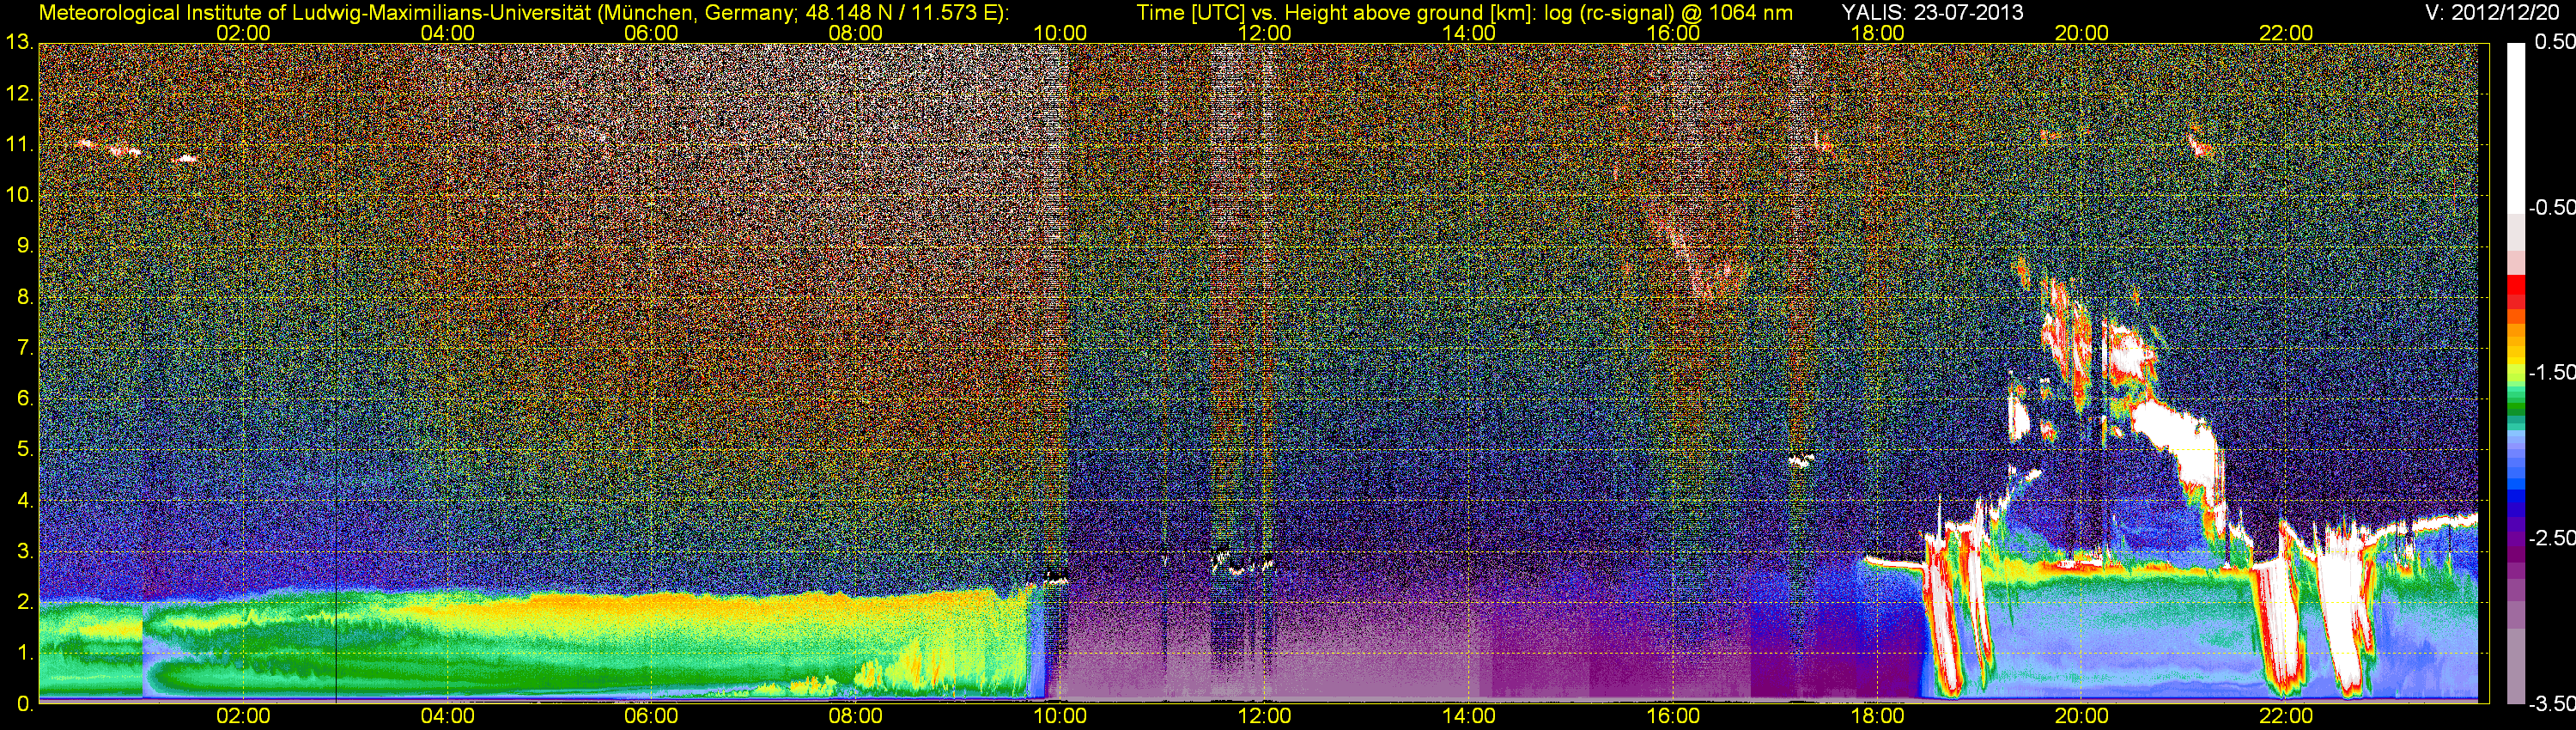Screen dimensions: 2576x730
Task: Select the 3 km height axis label
Action: [24, 552]
